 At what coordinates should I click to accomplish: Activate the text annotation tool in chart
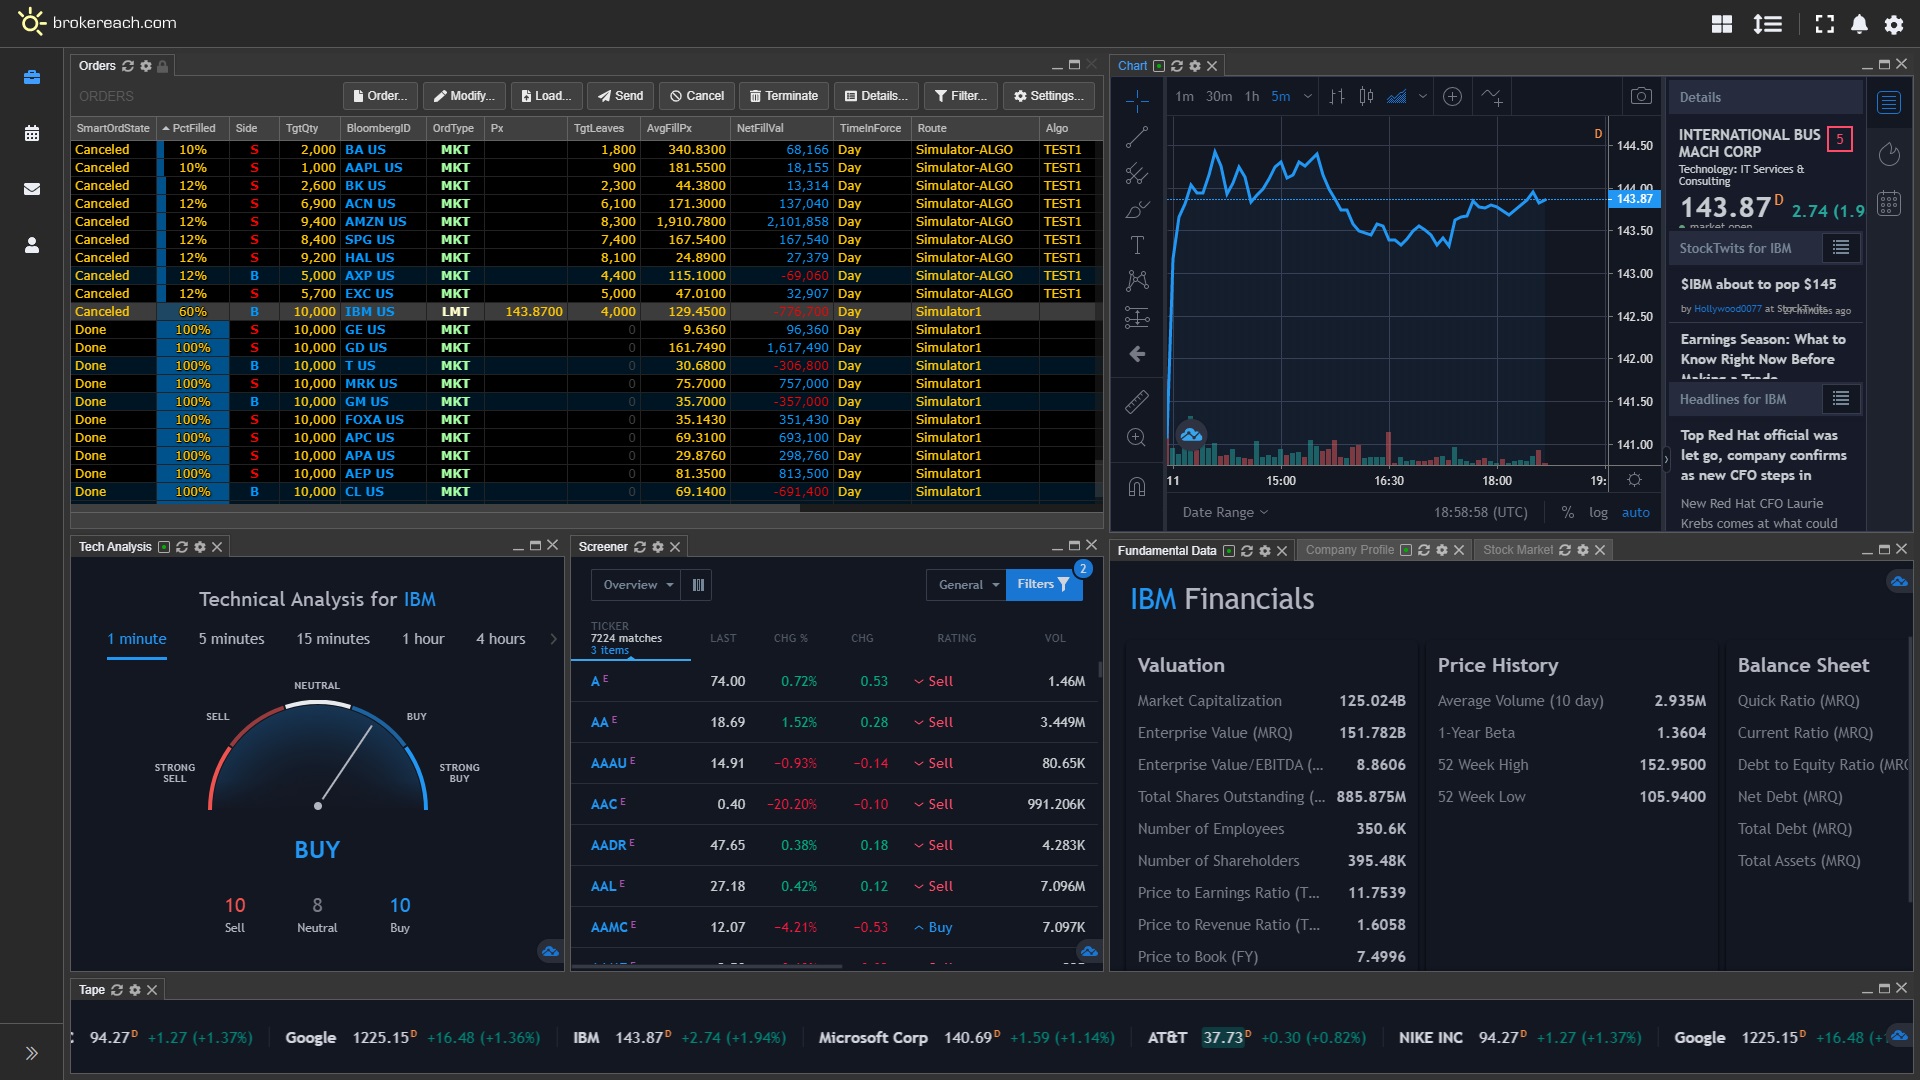click(x=1137, y=245)
